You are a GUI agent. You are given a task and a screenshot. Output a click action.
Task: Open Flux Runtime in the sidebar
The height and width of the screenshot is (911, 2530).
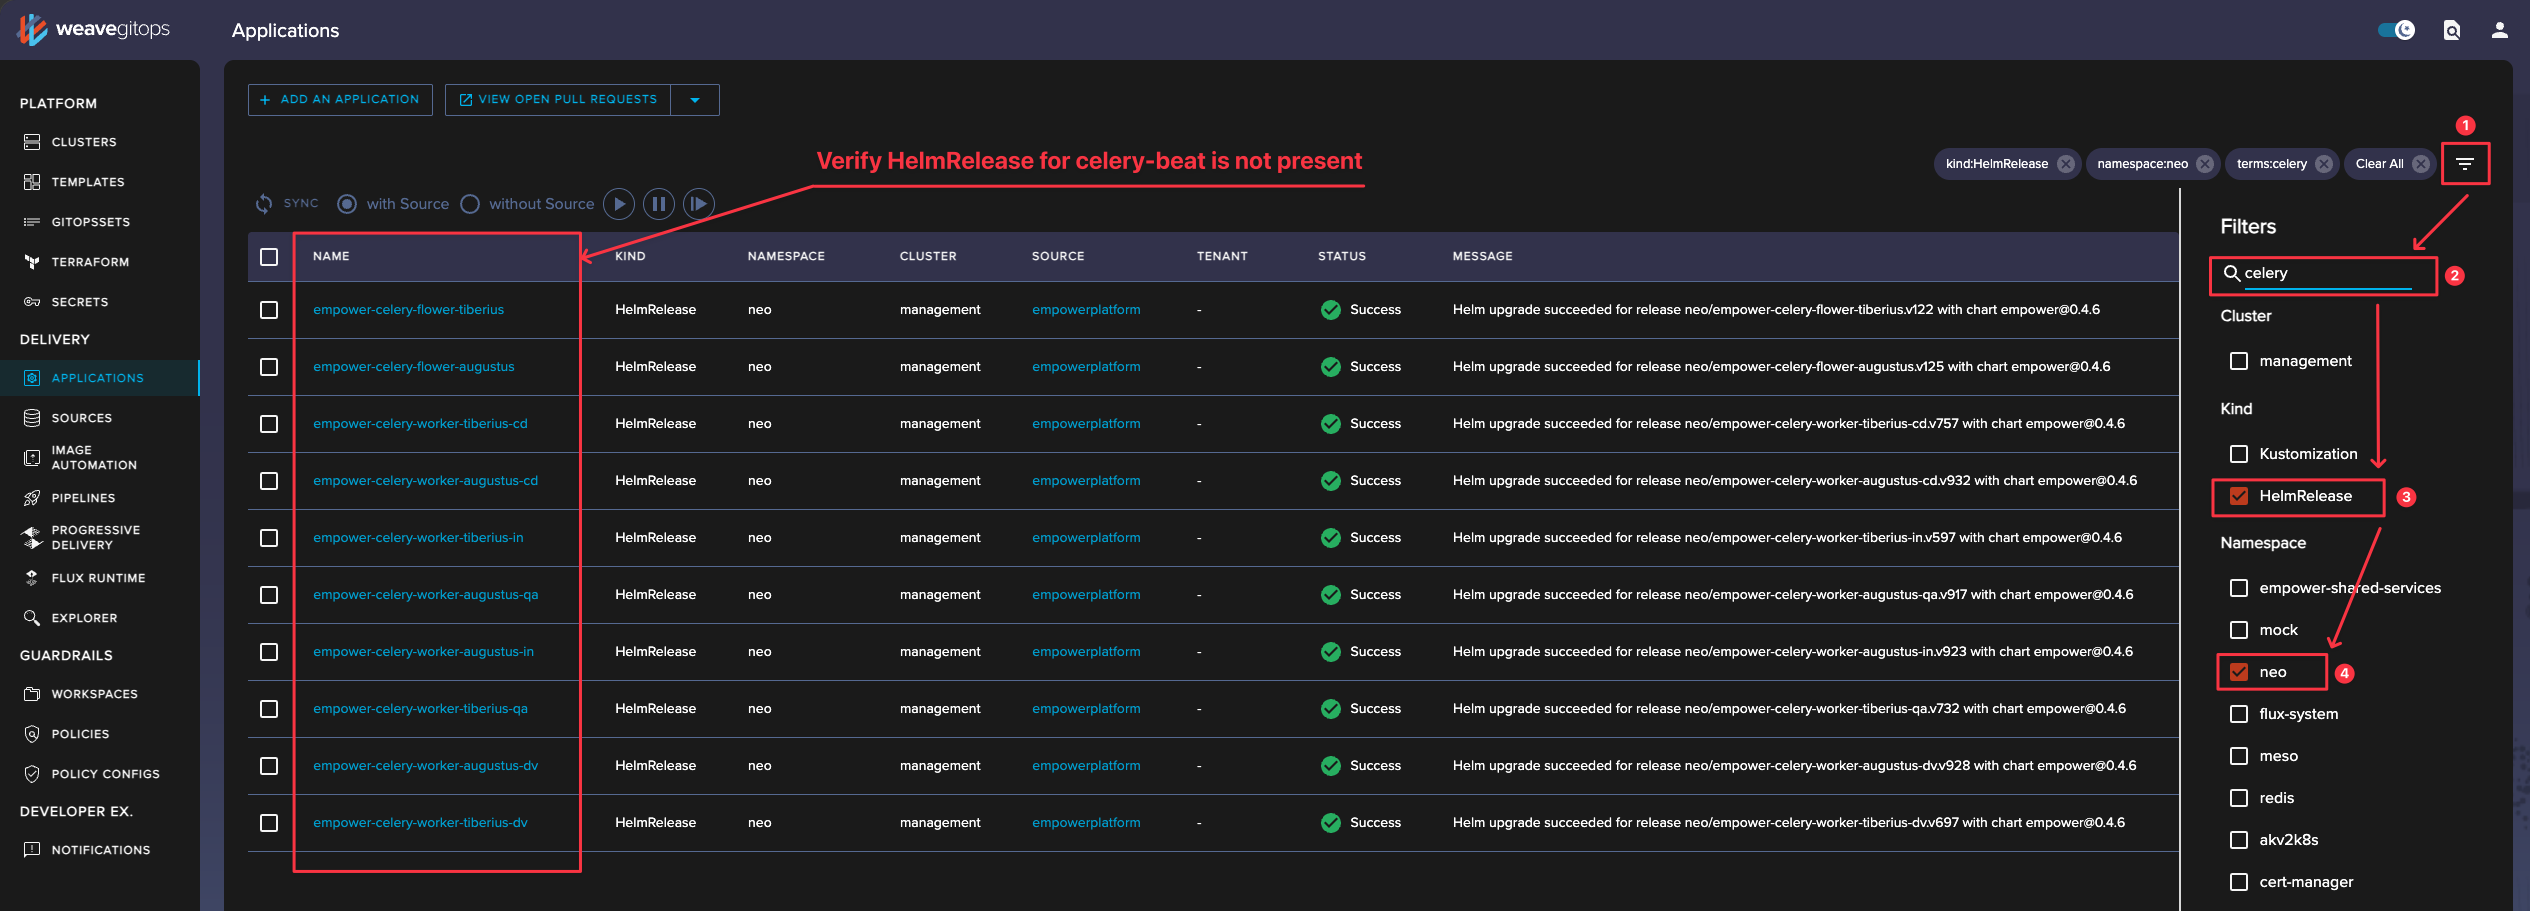(x=98, y=578)
